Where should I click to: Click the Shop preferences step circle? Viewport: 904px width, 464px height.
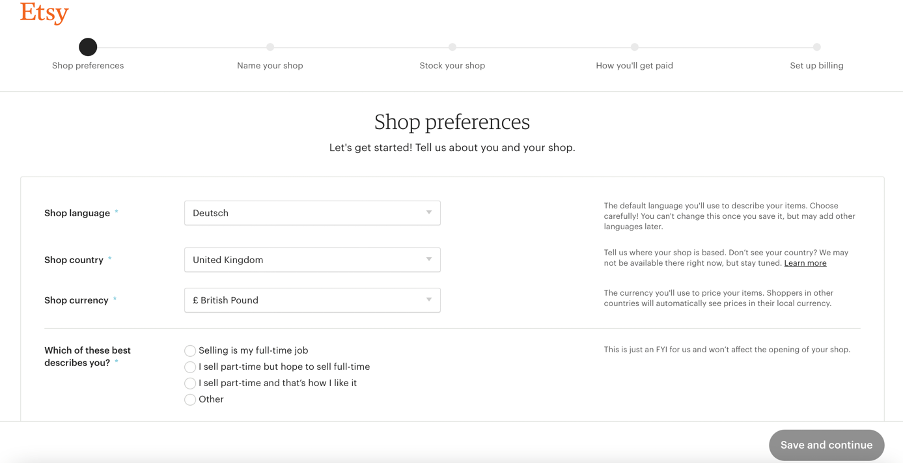88,46
